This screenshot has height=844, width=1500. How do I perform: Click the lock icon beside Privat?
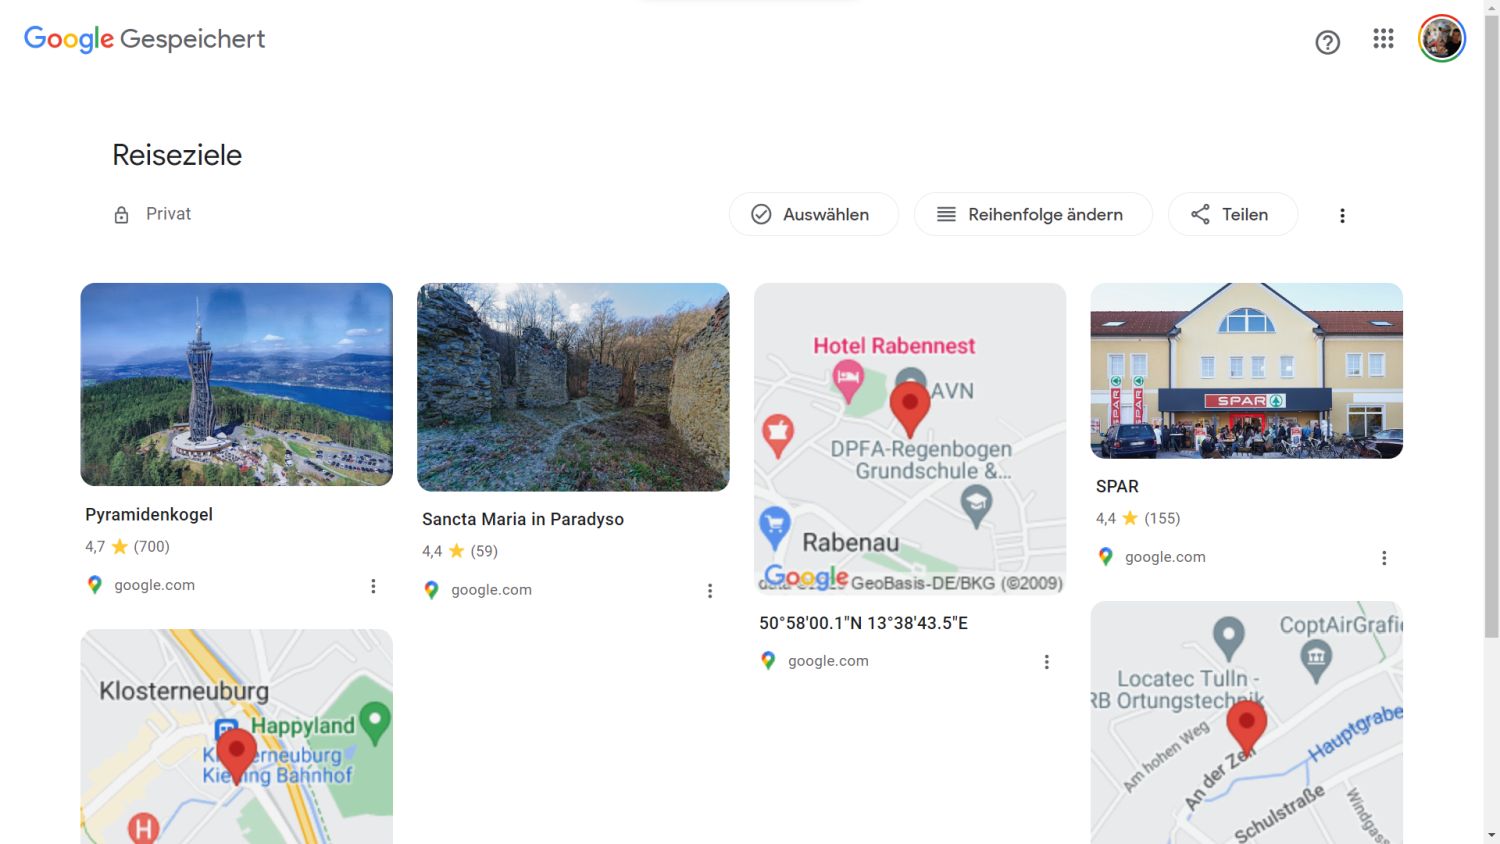coord(121,215)
